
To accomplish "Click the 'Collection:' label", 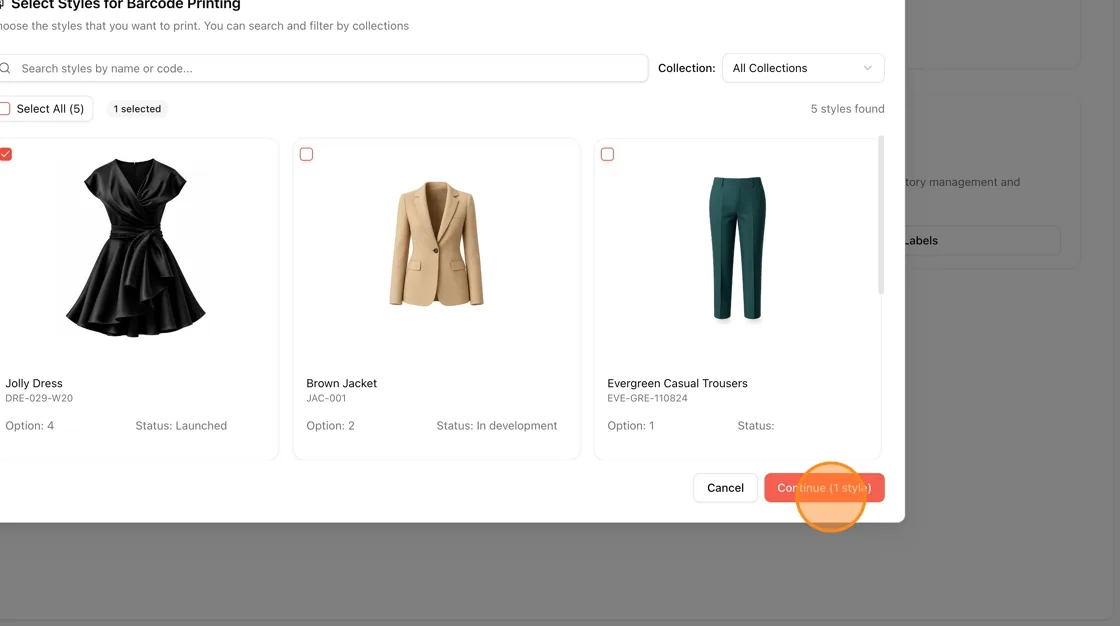I will tap(686, 68).
